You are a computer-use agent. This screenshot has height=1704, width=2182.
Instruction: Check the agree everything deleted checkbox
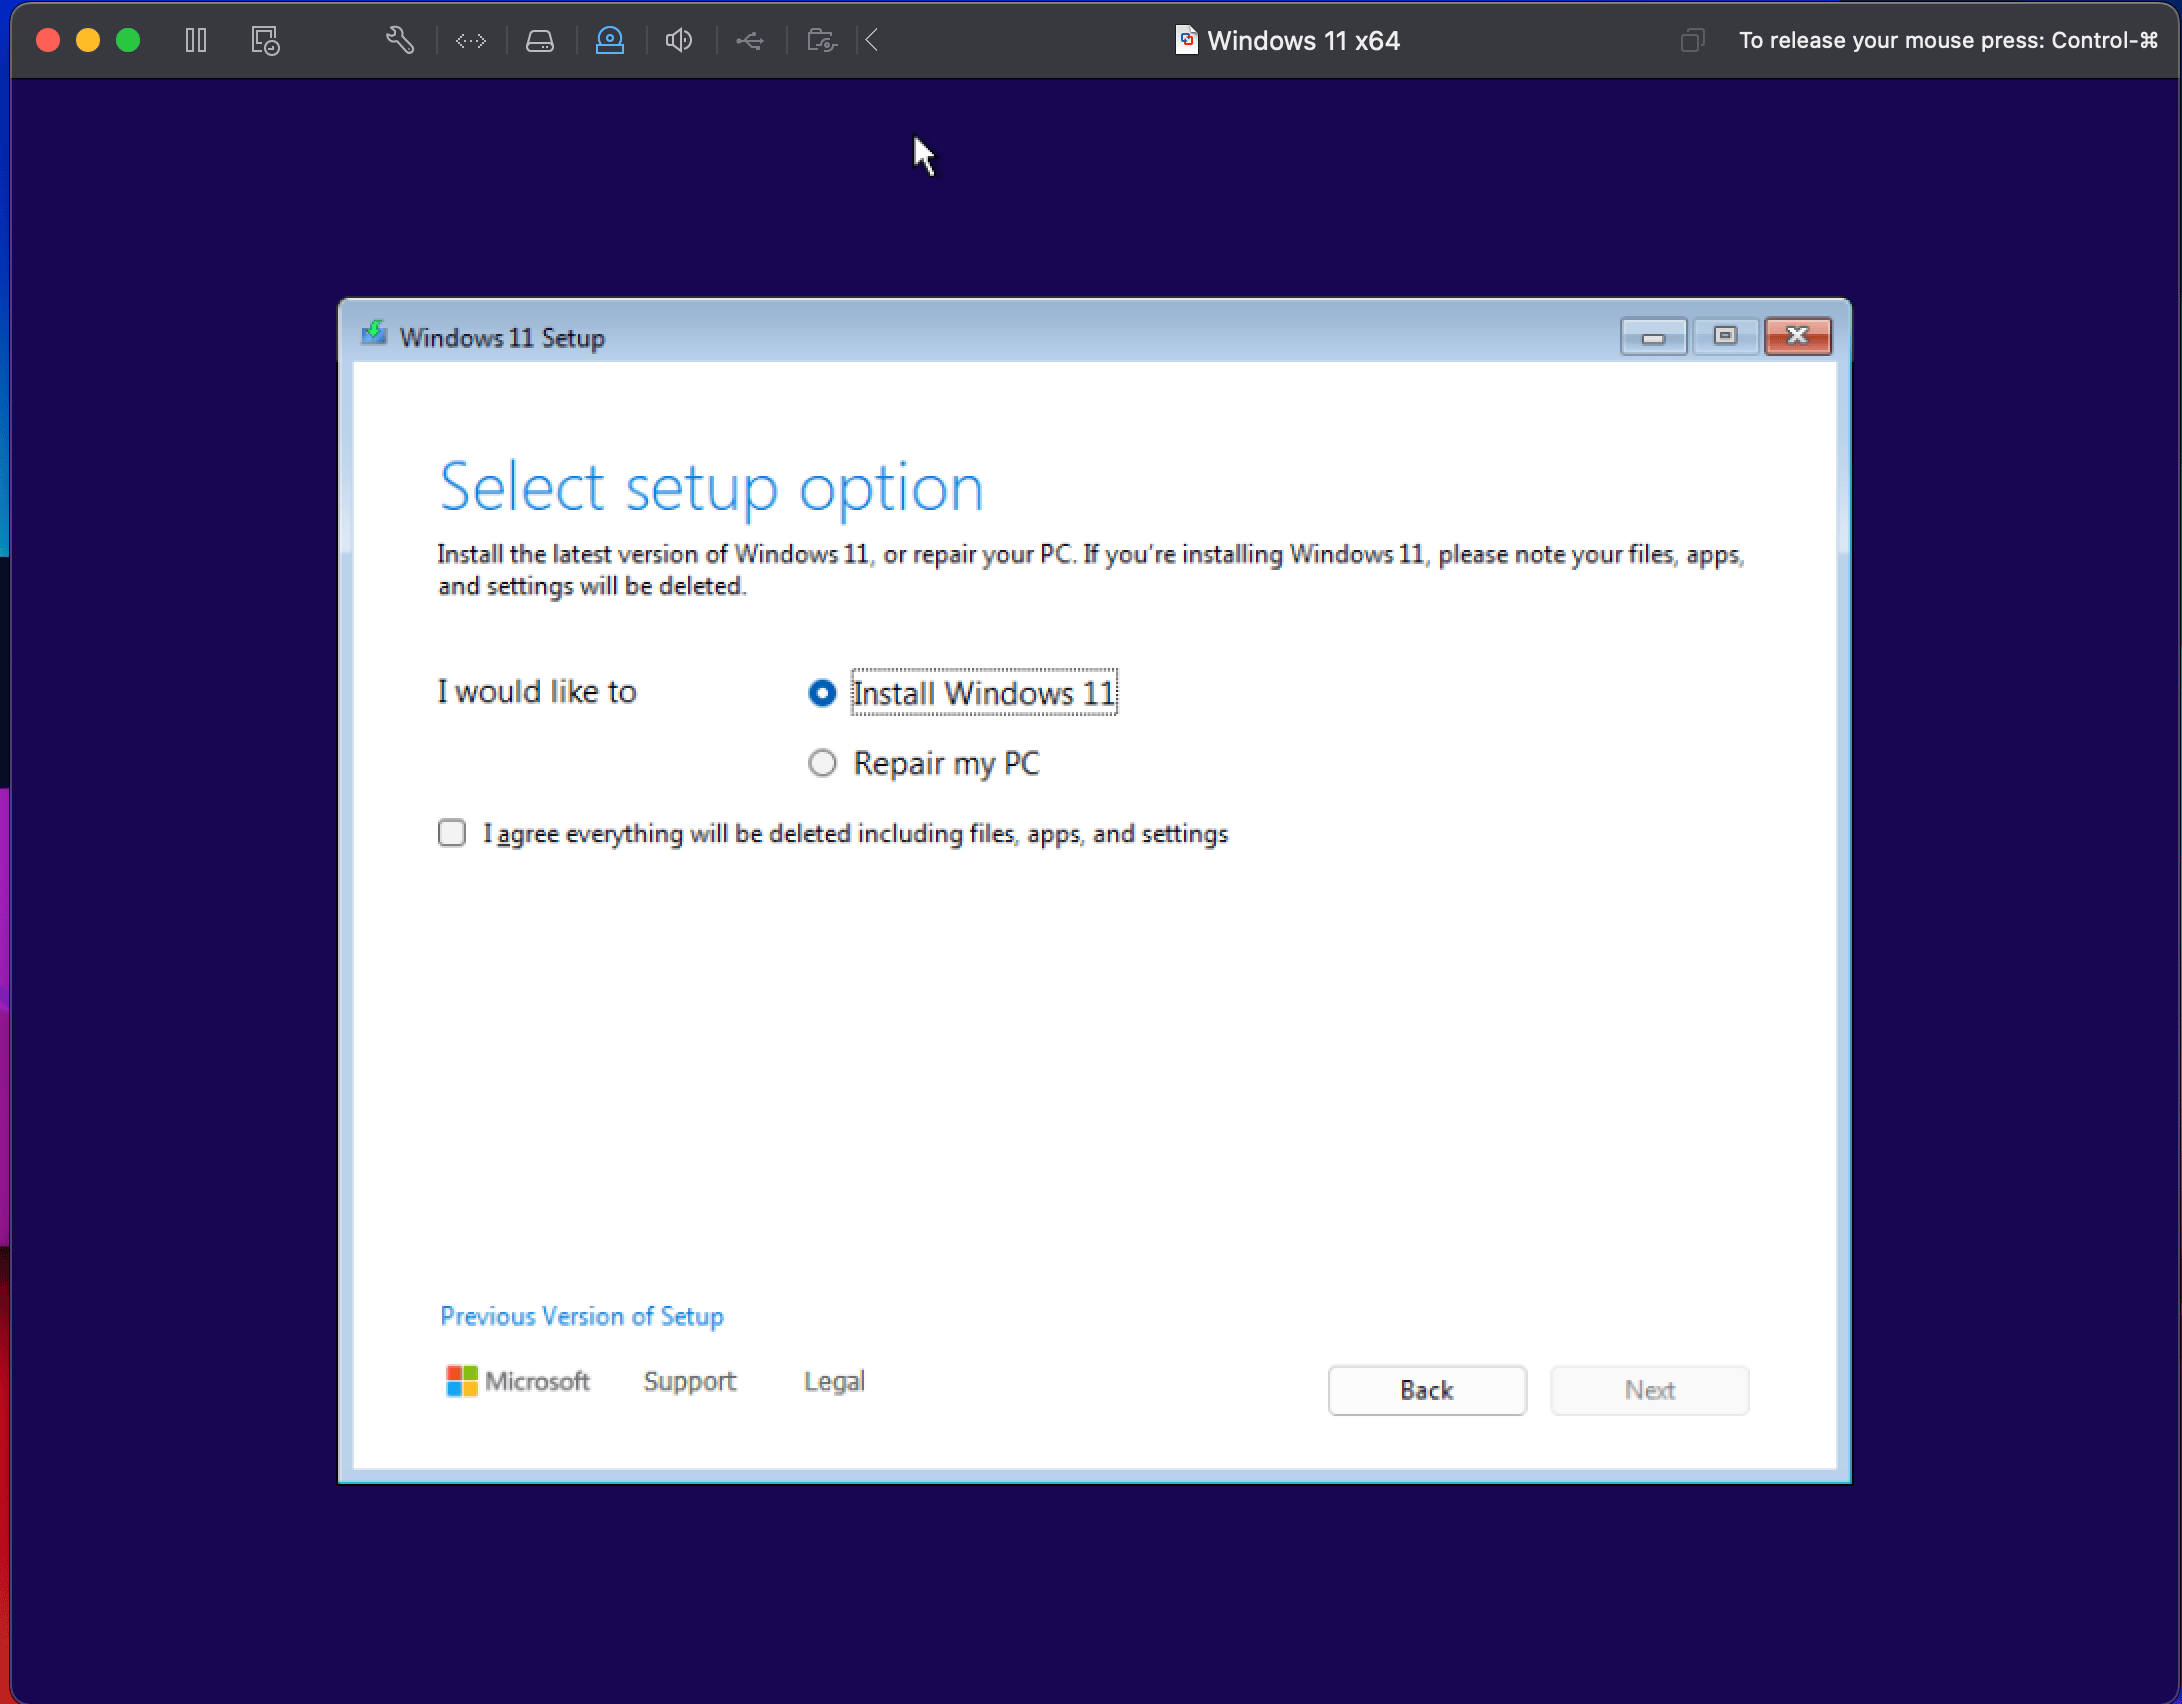coord(452,833)
